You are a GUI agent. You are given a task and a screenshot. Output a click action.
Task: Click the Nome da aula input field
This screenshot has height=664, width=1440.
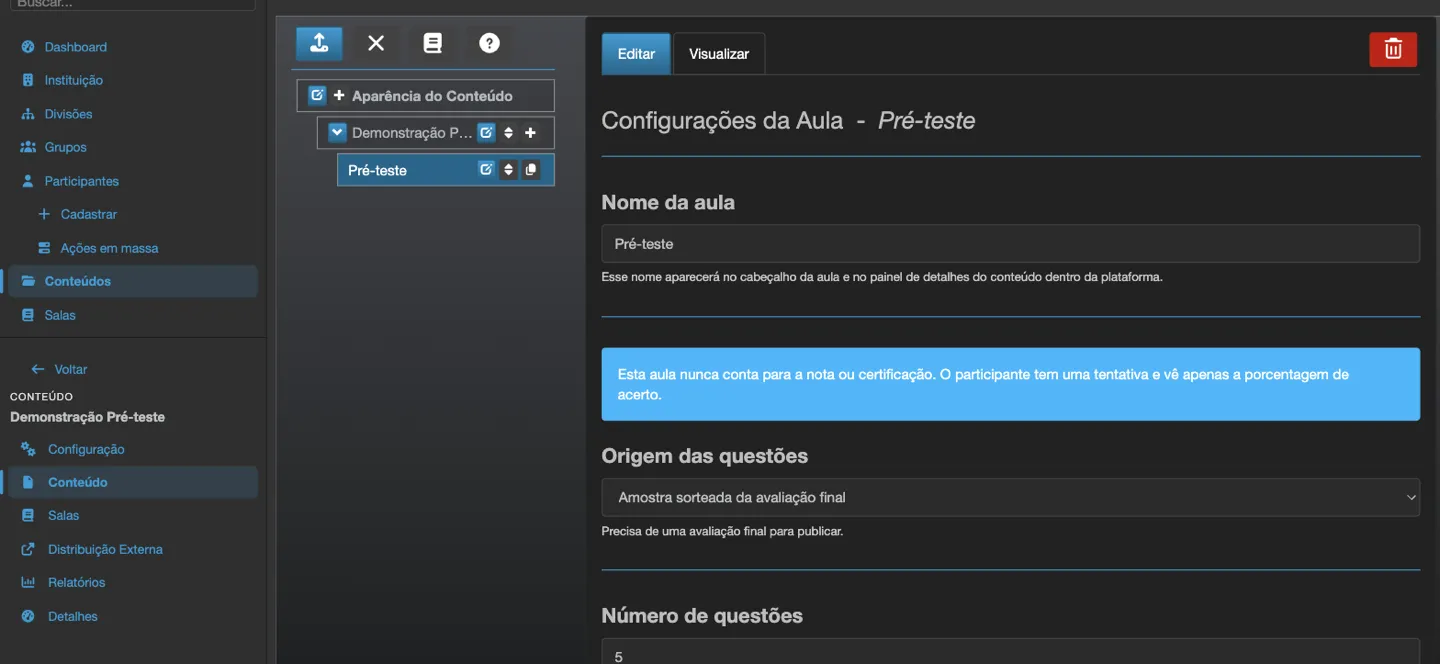point(1010,244)
